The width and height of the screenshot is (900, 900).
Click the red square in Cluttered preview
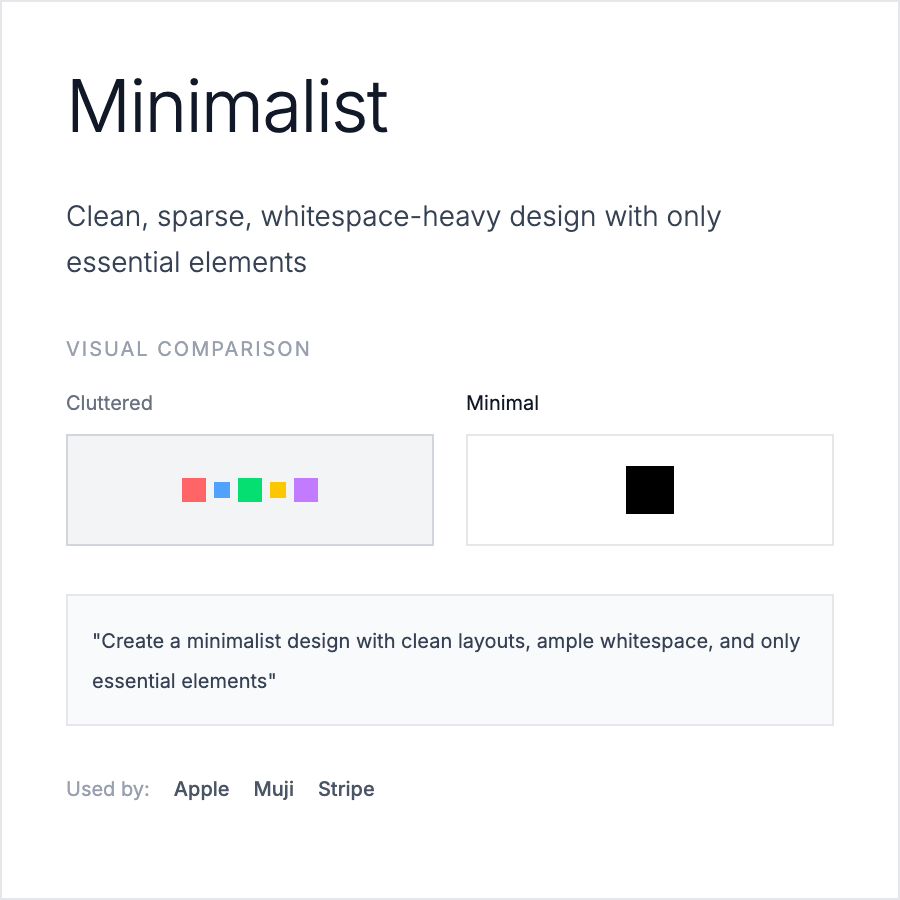pos(194,490)
